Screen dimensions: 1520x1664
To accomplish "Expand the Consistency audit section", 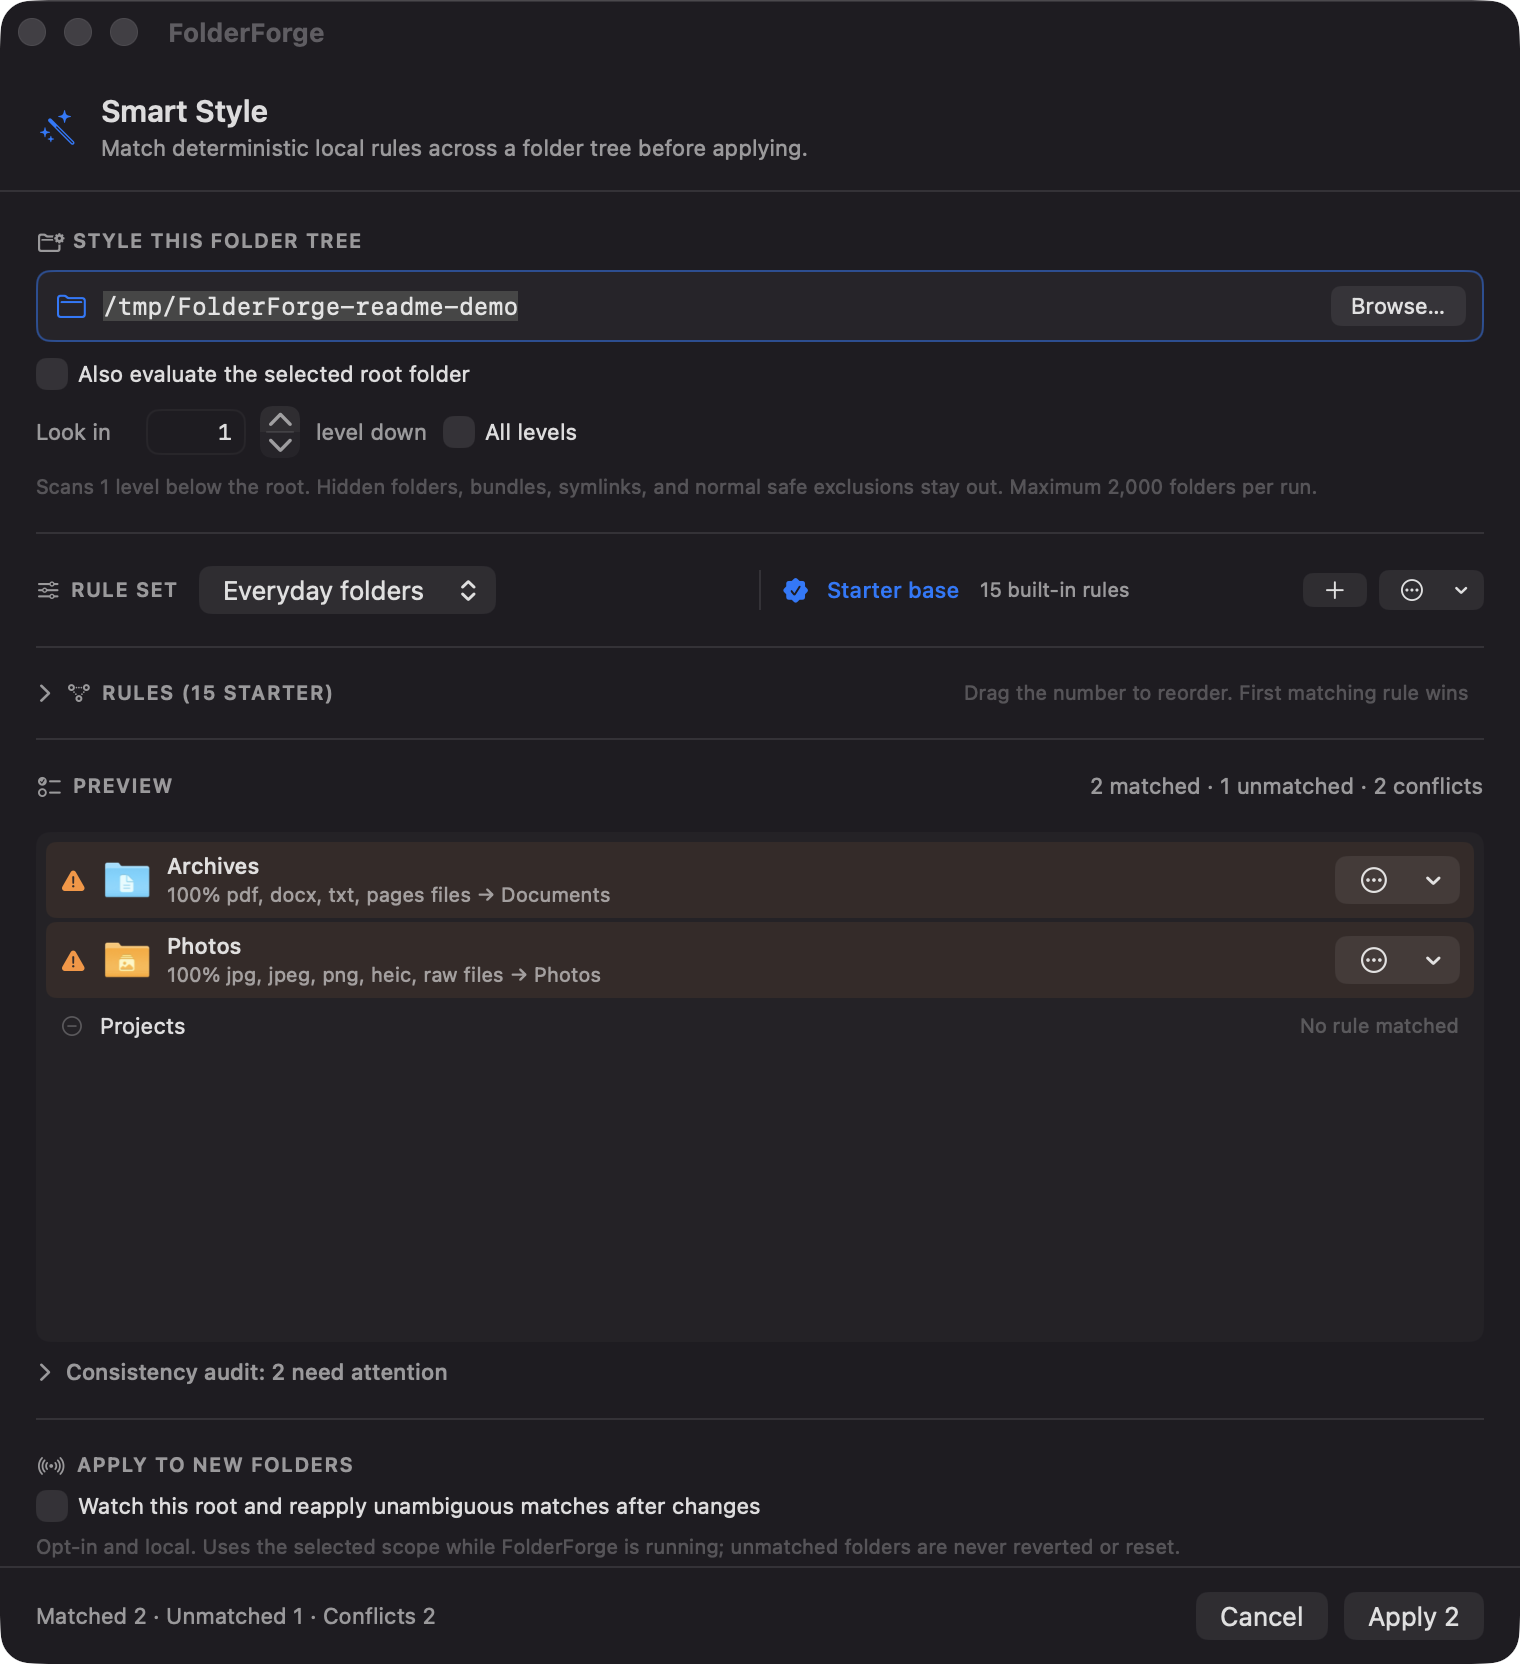I will pyautogui.click(x=44, y=1372).
